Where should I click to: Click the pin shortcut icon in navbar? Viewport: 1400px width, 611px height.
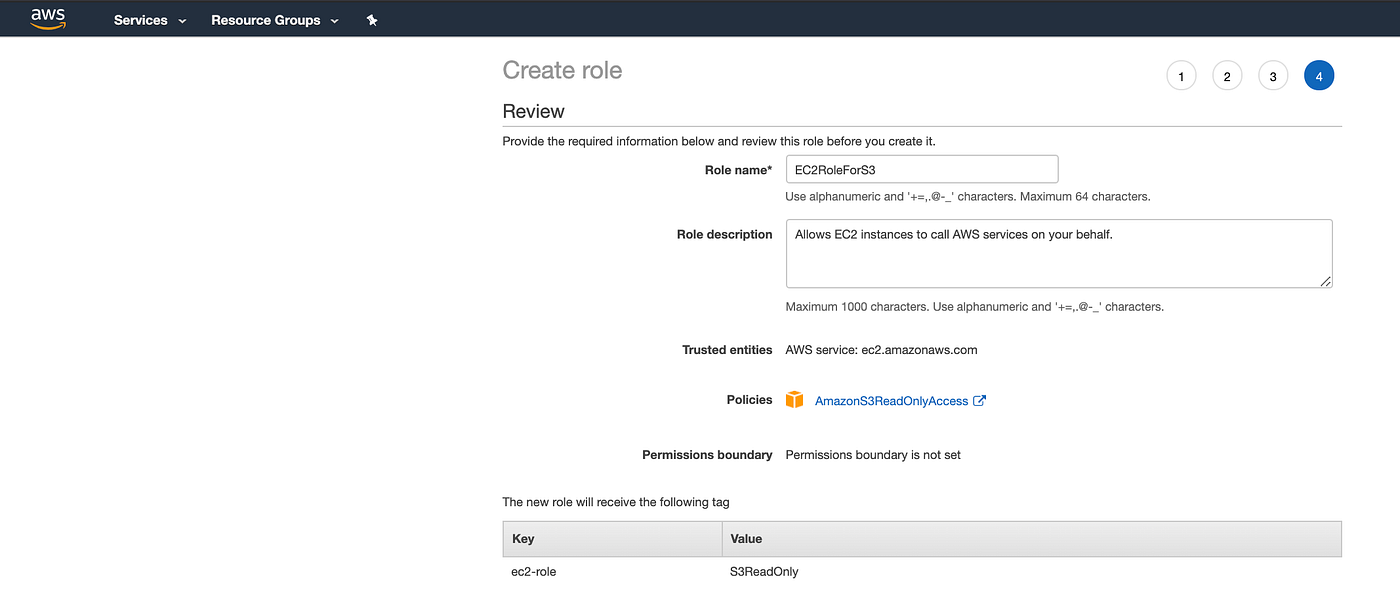(x=372, y=20)
